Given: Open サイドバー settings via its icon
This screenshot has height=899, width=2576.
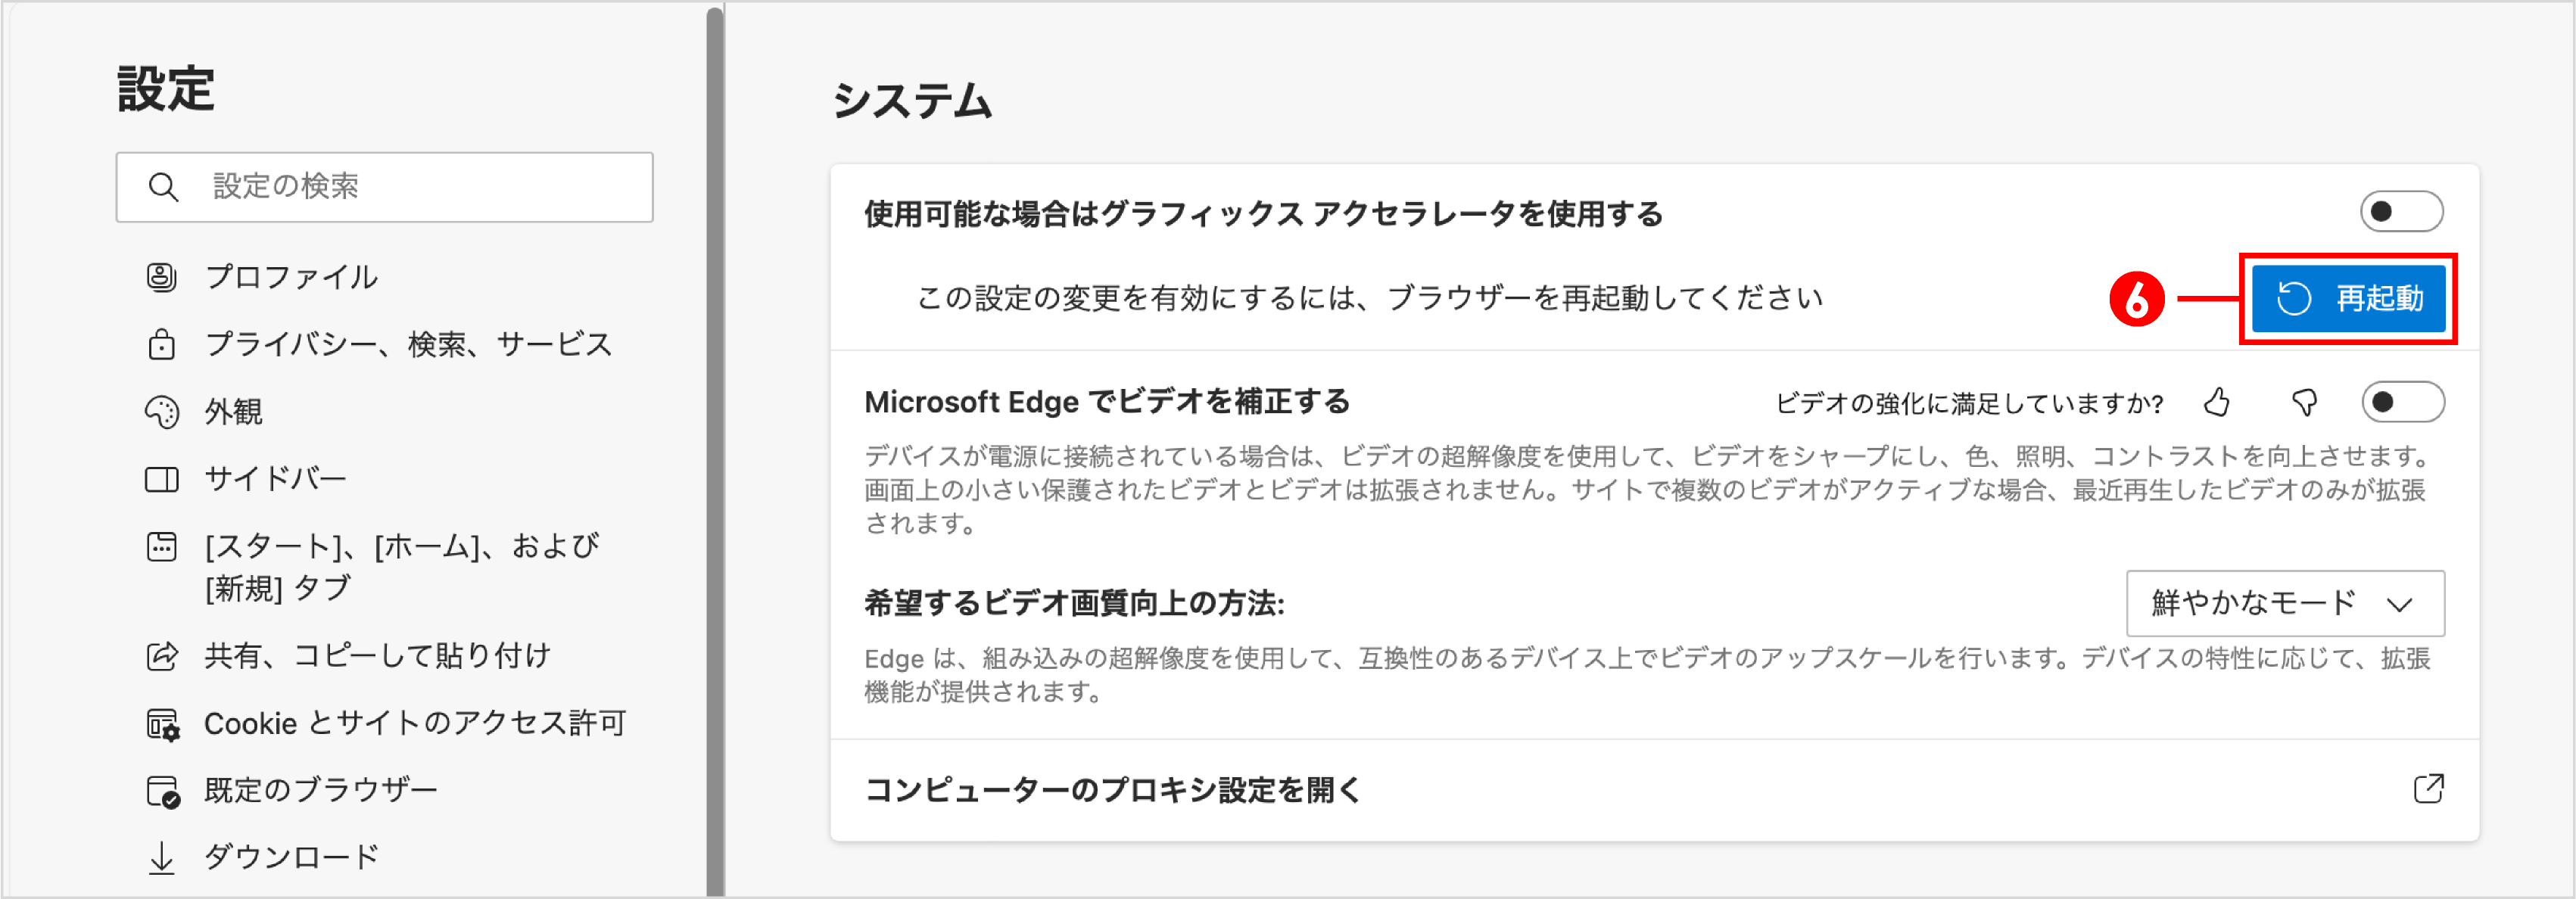Looking at the screenshot, I should [162, 478].
